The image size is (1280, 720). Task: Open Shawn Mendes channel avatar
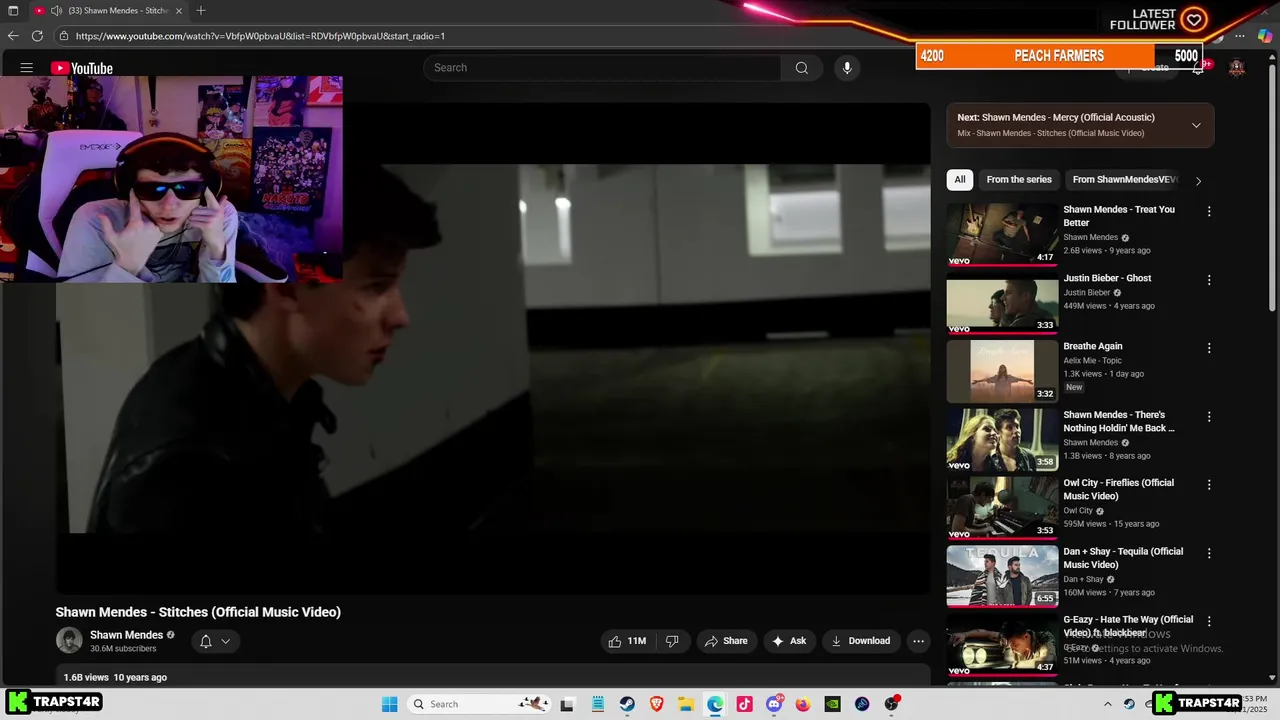tap(69, 641)
